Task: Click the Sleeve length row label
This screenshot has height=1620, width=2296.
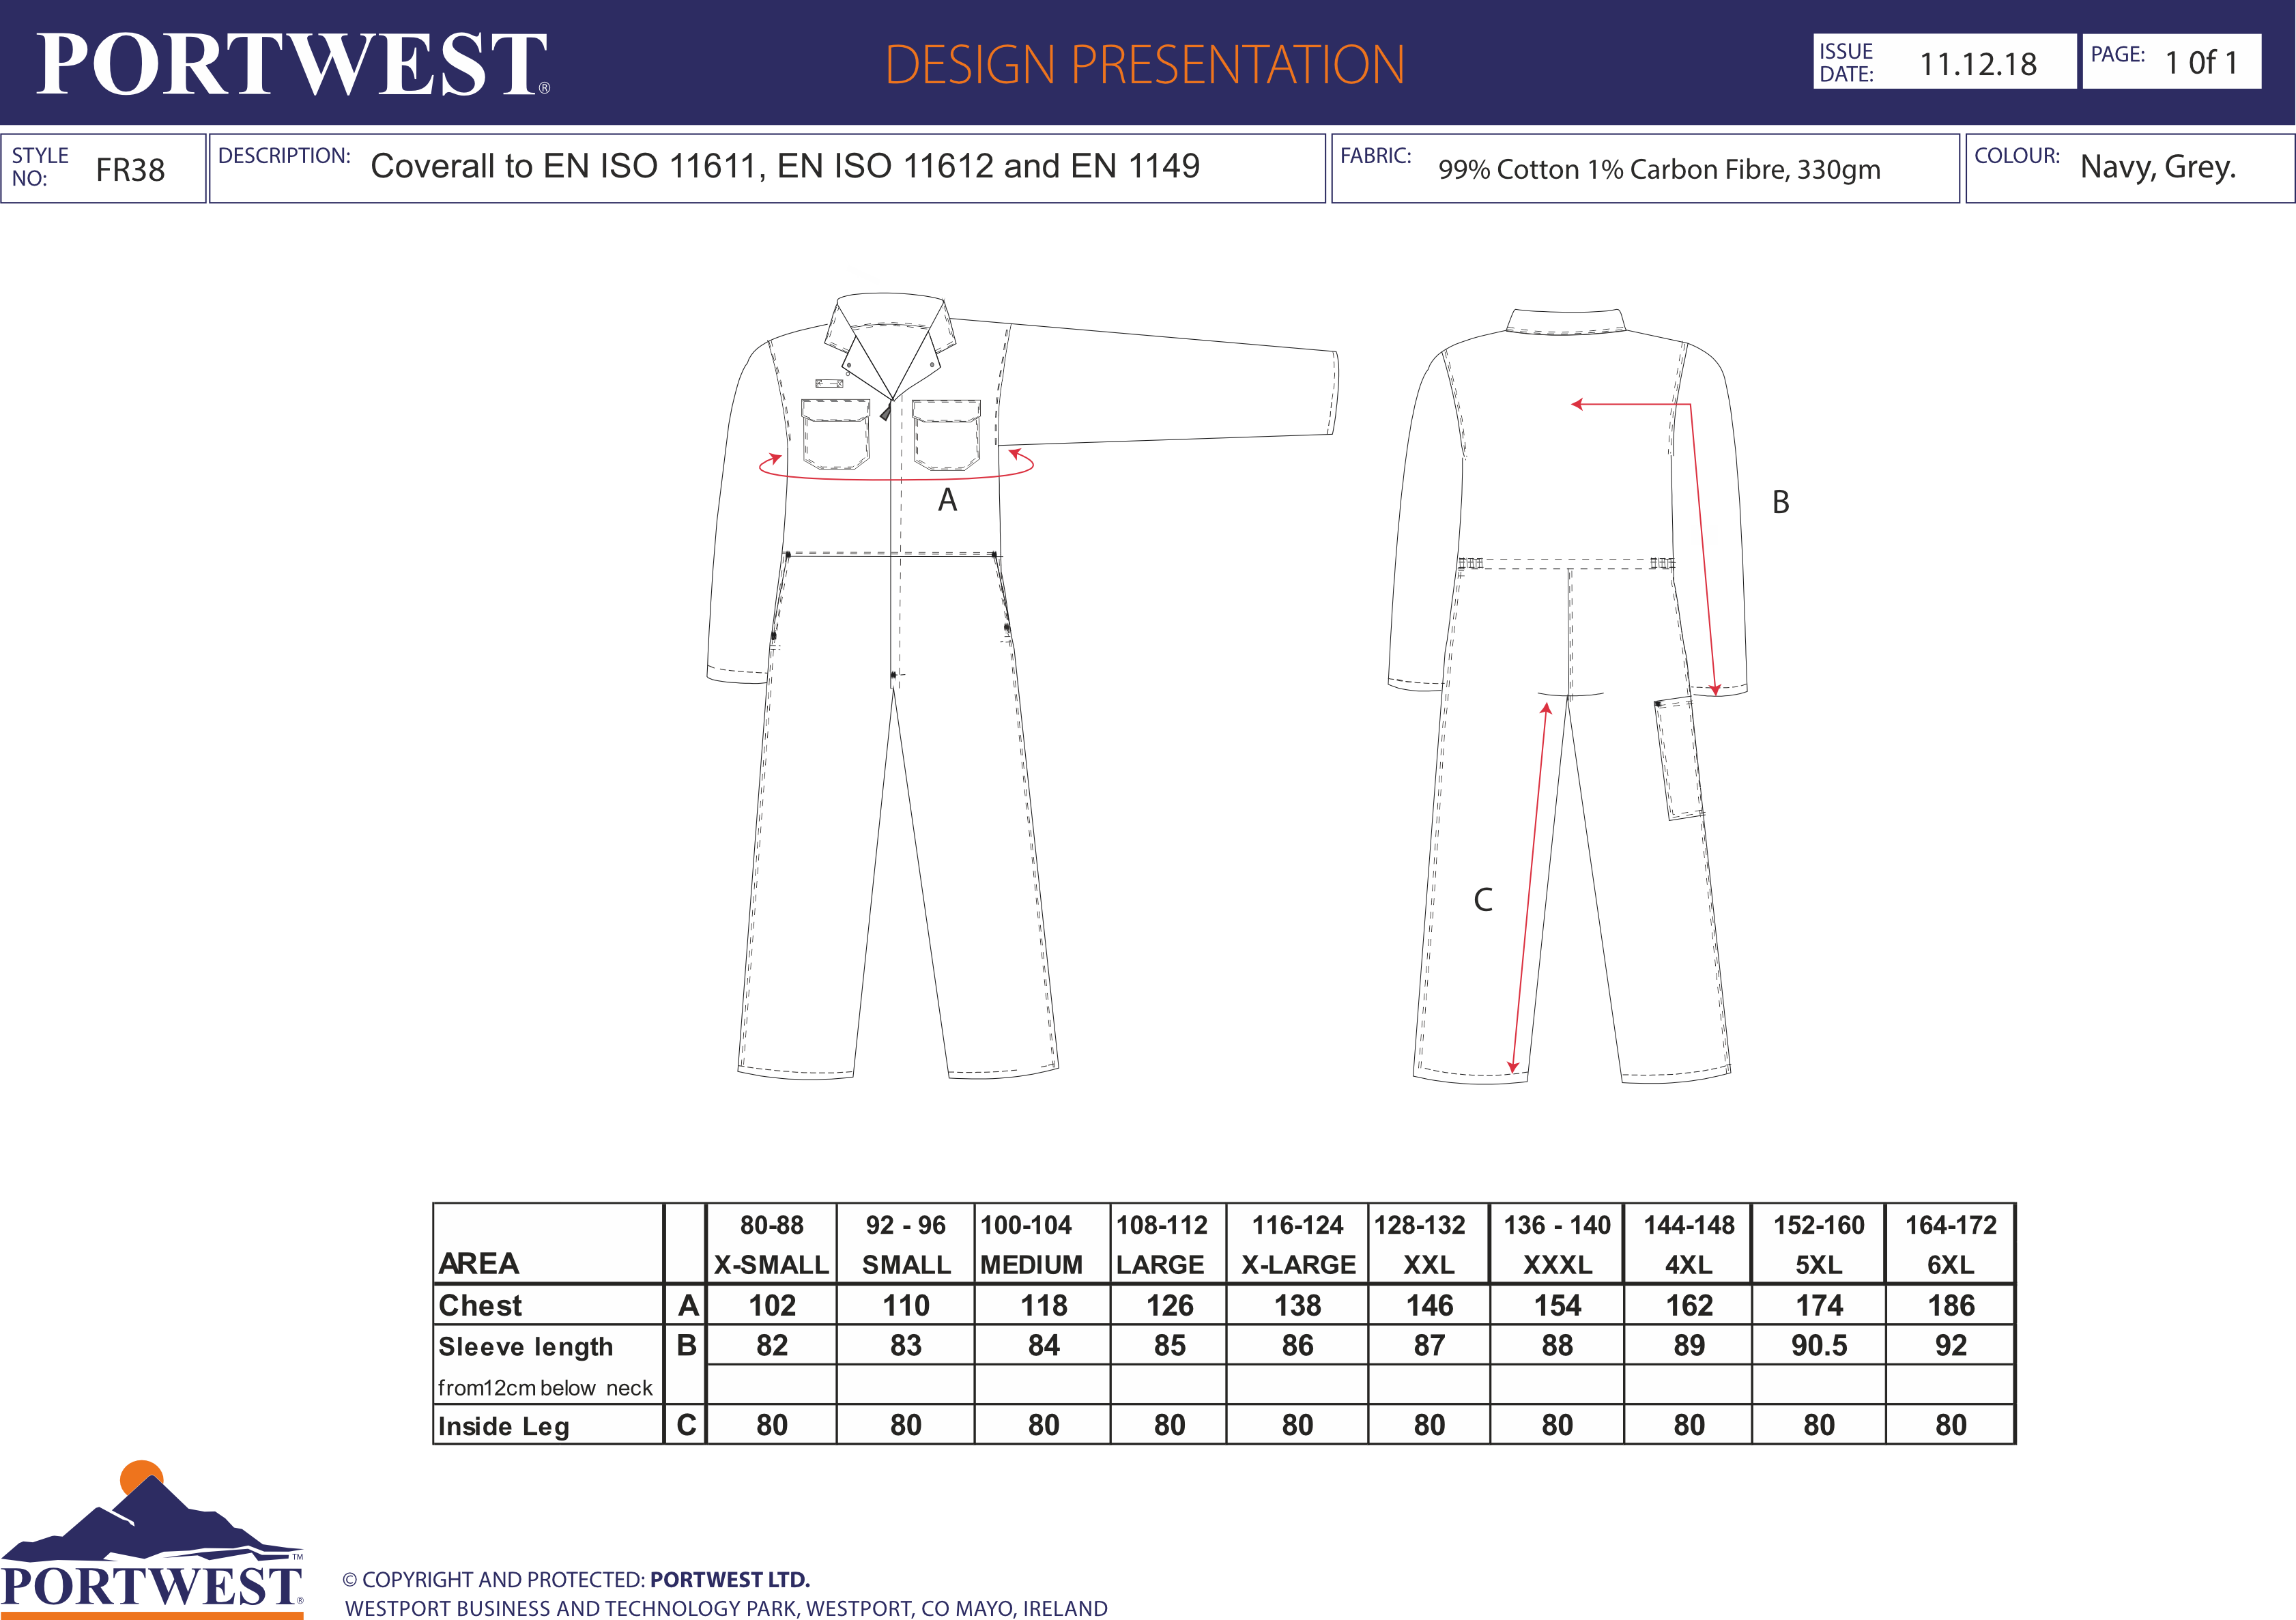Action: click(x=526, y=1347)
